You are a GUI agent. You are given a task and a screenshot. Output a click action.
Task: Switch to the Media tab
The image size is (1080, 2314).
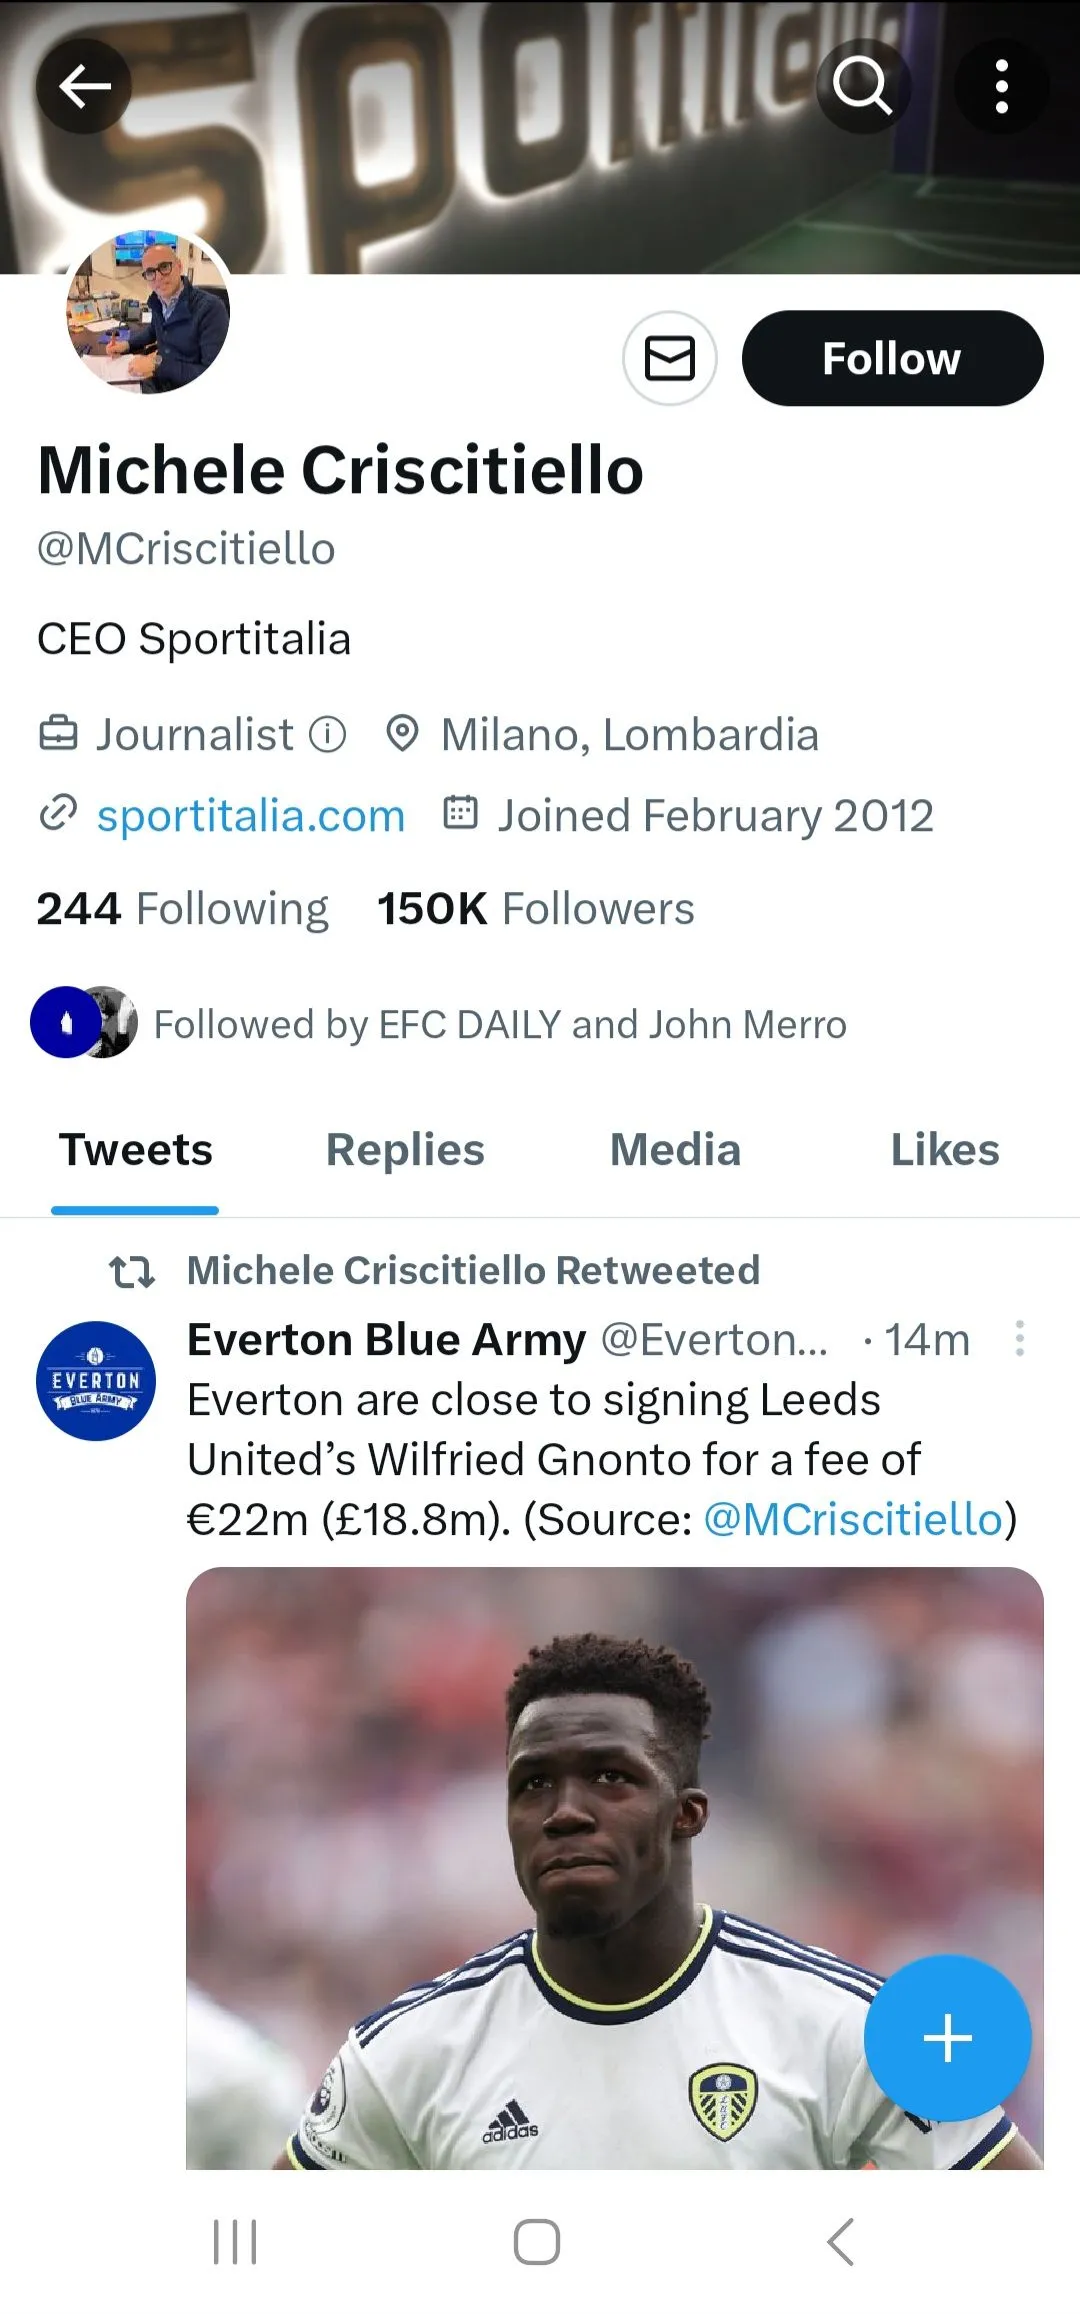point(675,1150)
